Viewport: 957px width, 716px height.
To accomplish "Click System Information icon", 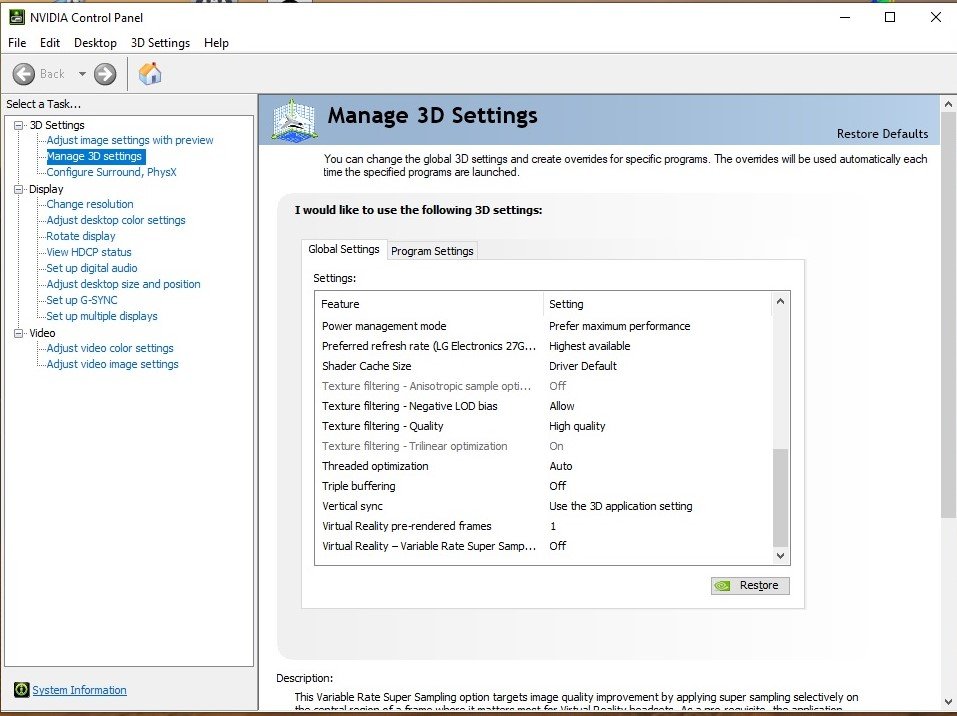I will [x=21, y=690].
